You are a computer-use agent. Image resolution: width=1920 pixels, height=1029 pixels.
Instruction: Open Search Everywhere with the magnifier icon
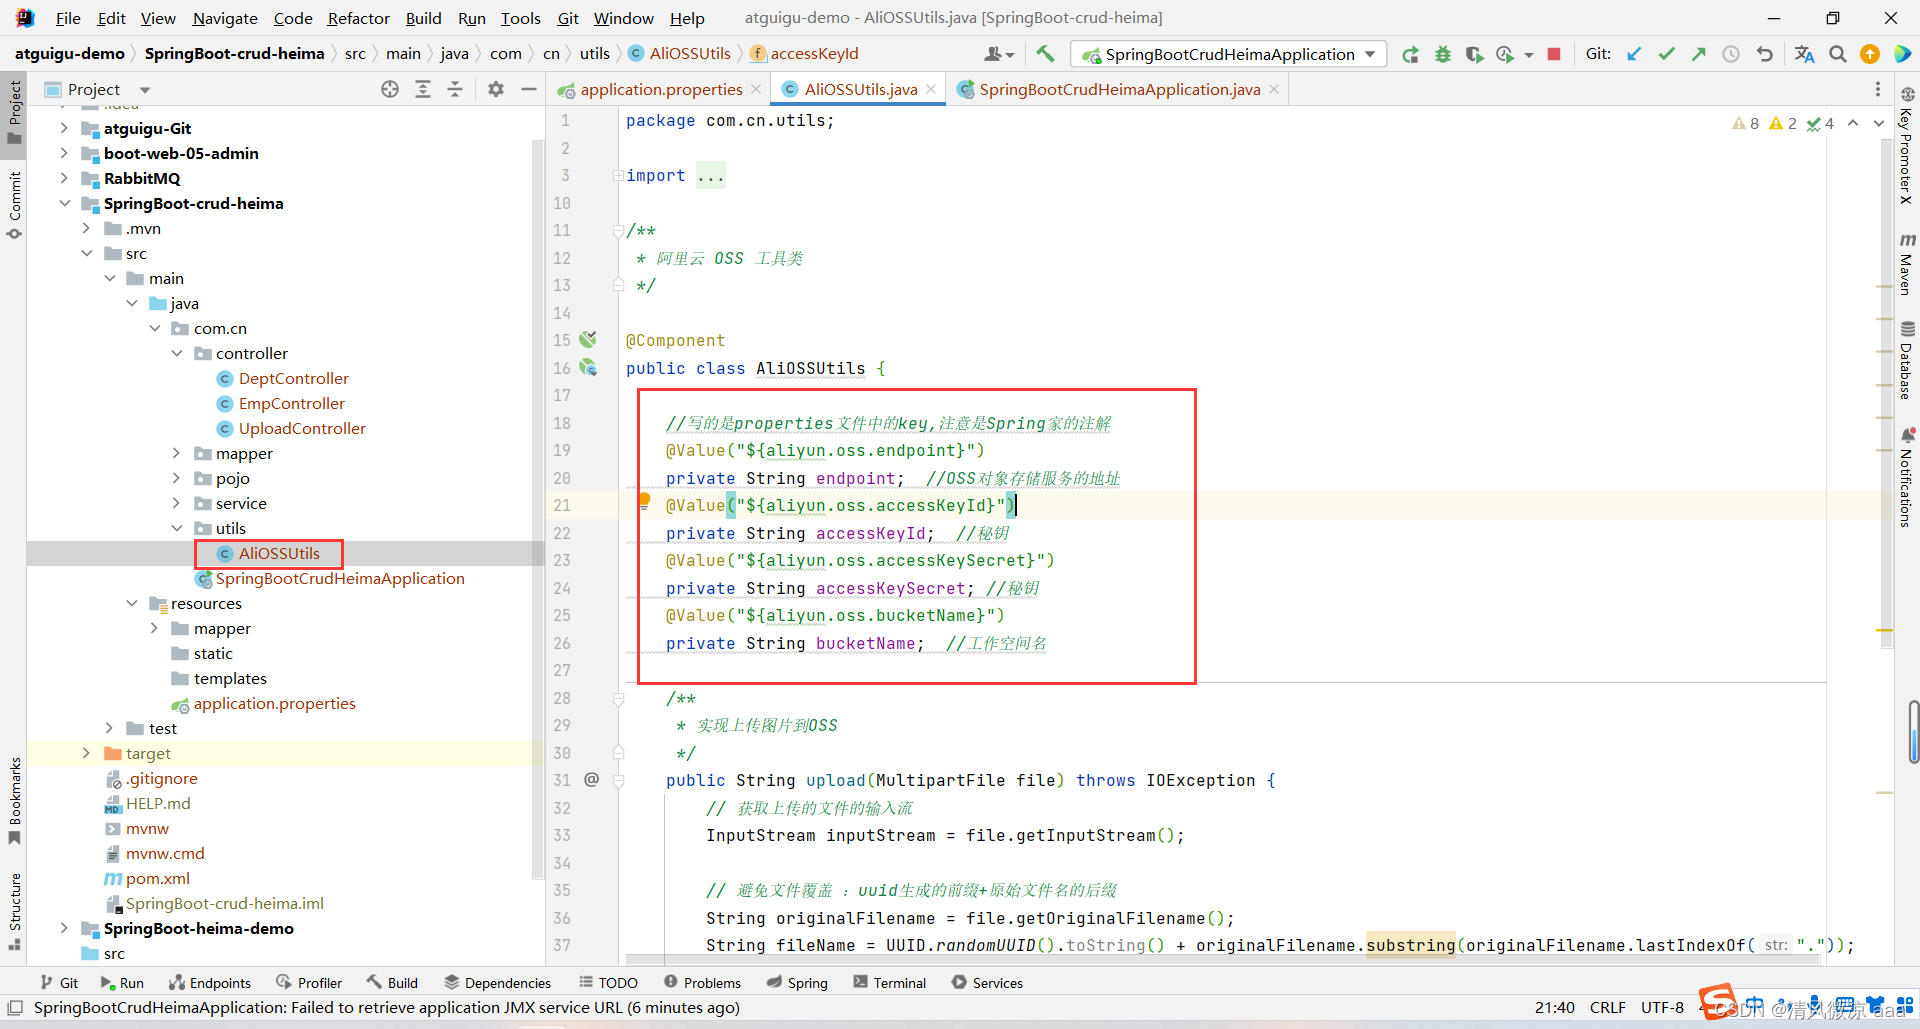coord(1838,54)
